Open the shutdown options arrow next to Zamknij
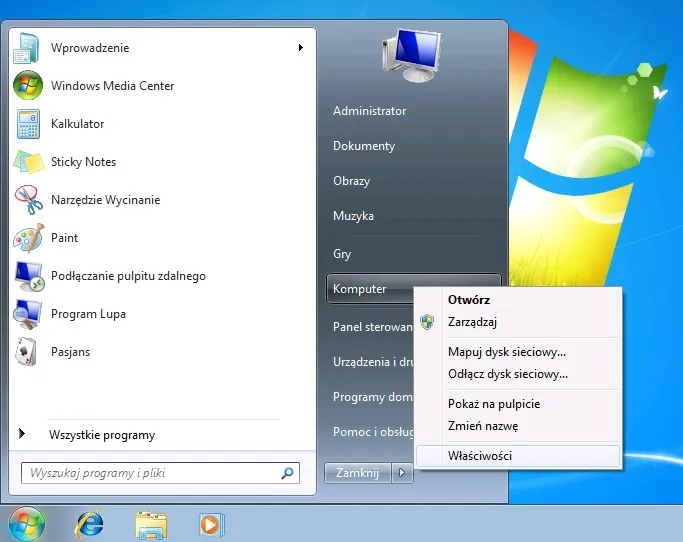 pyautogui.click(x=402, y=473)
